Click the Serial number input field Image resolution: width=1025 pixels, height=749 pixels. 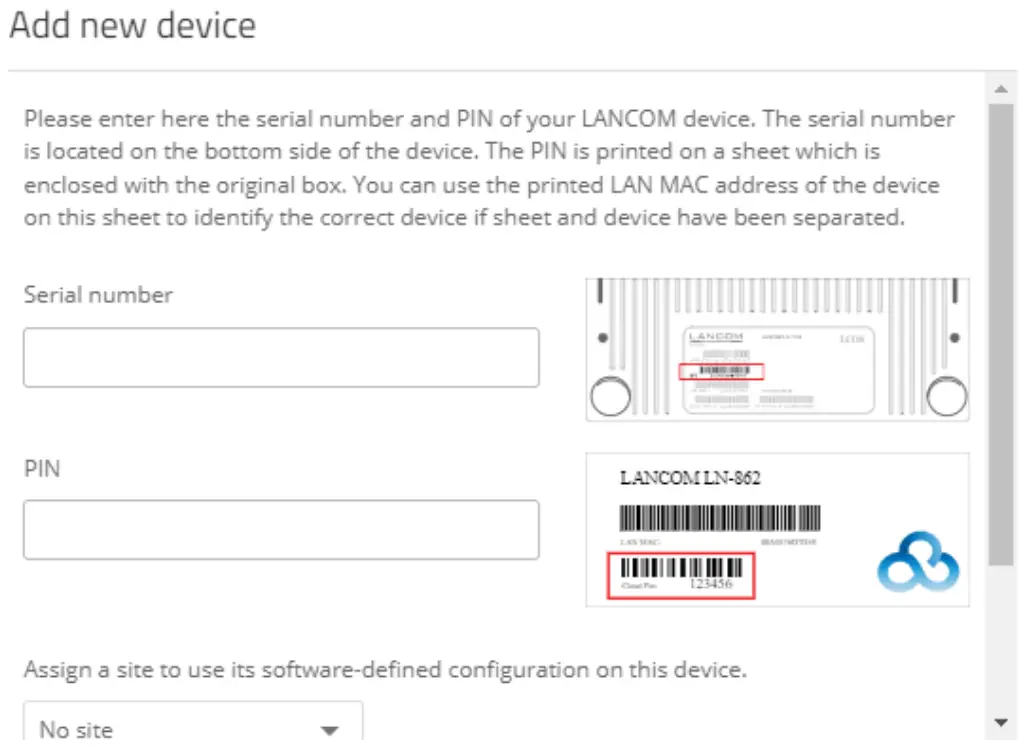pos(281,357)
